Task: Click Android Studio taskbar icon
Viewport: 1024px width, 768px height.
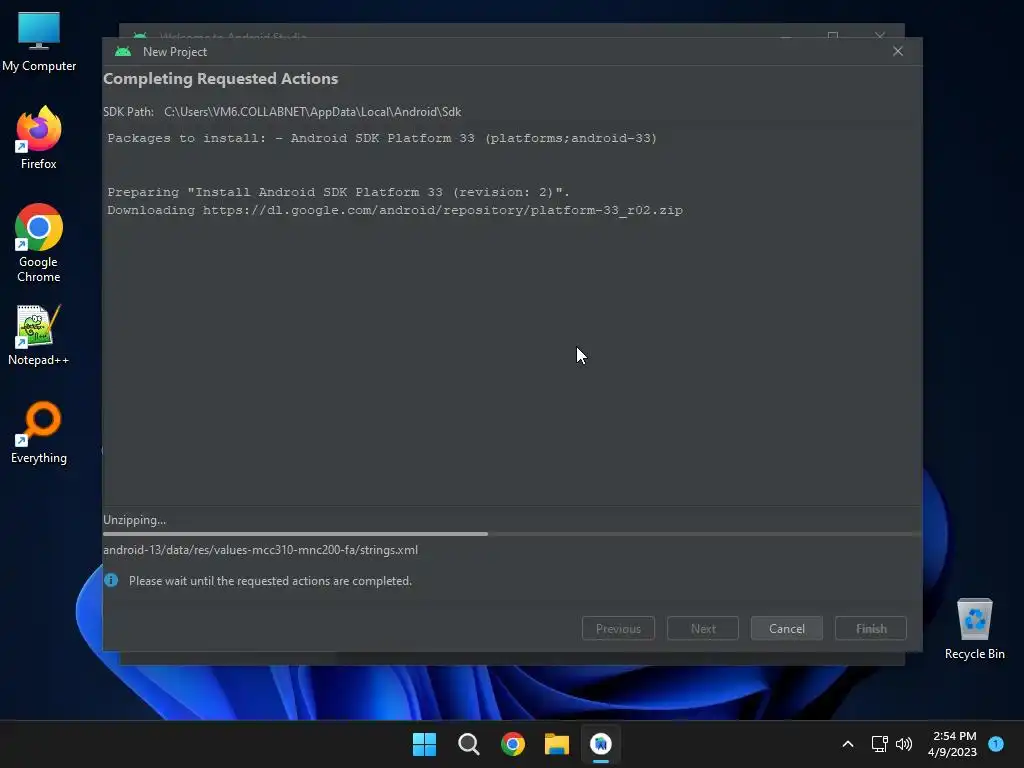Action: pos(601,744)
